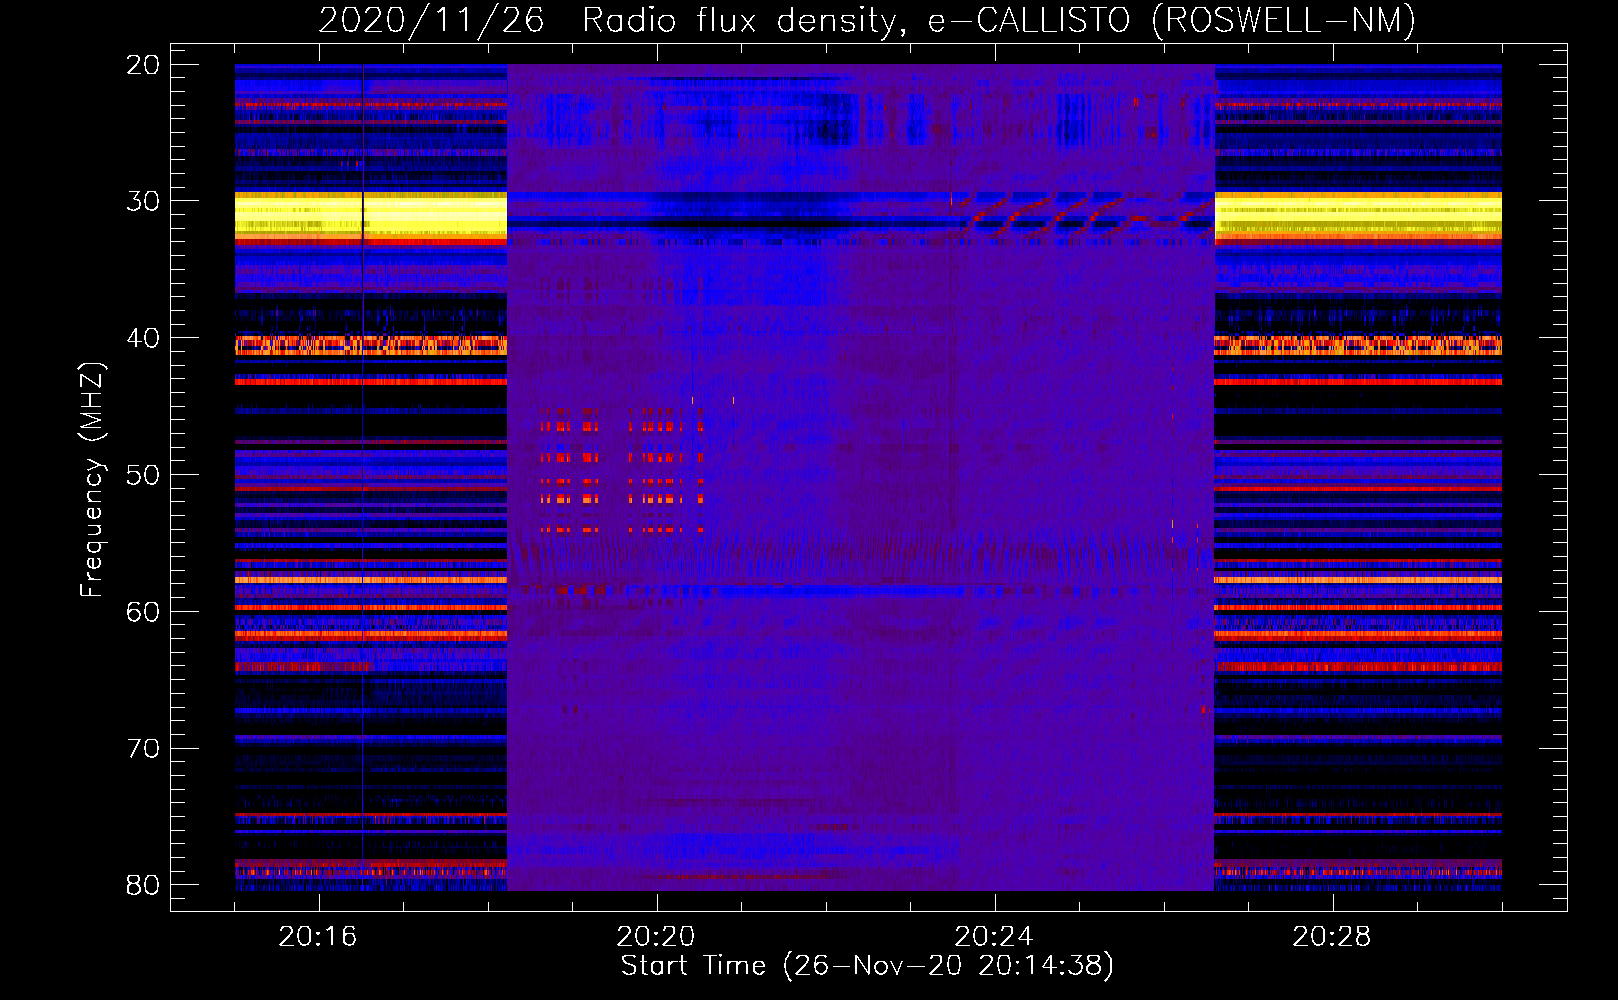Click the 20:16 time tick label
1618x1000 pixels.
[318, 937]
